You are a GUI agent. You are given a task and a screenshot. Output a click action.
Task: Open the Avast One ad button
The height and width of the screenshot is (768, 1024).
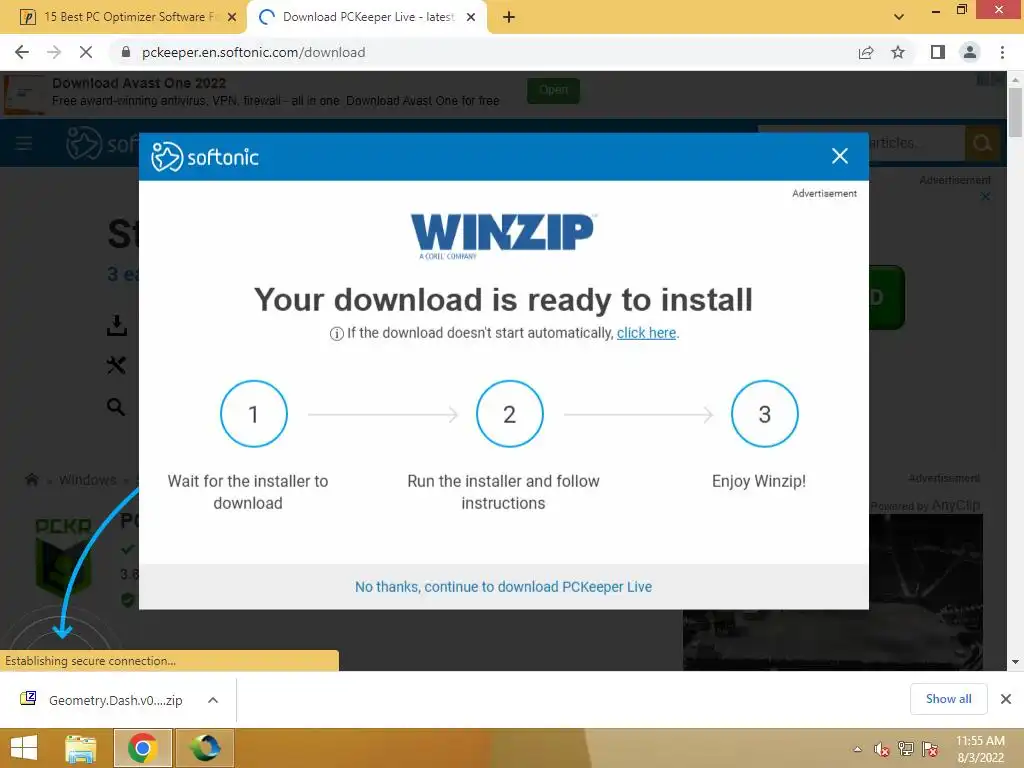point(553,90)
